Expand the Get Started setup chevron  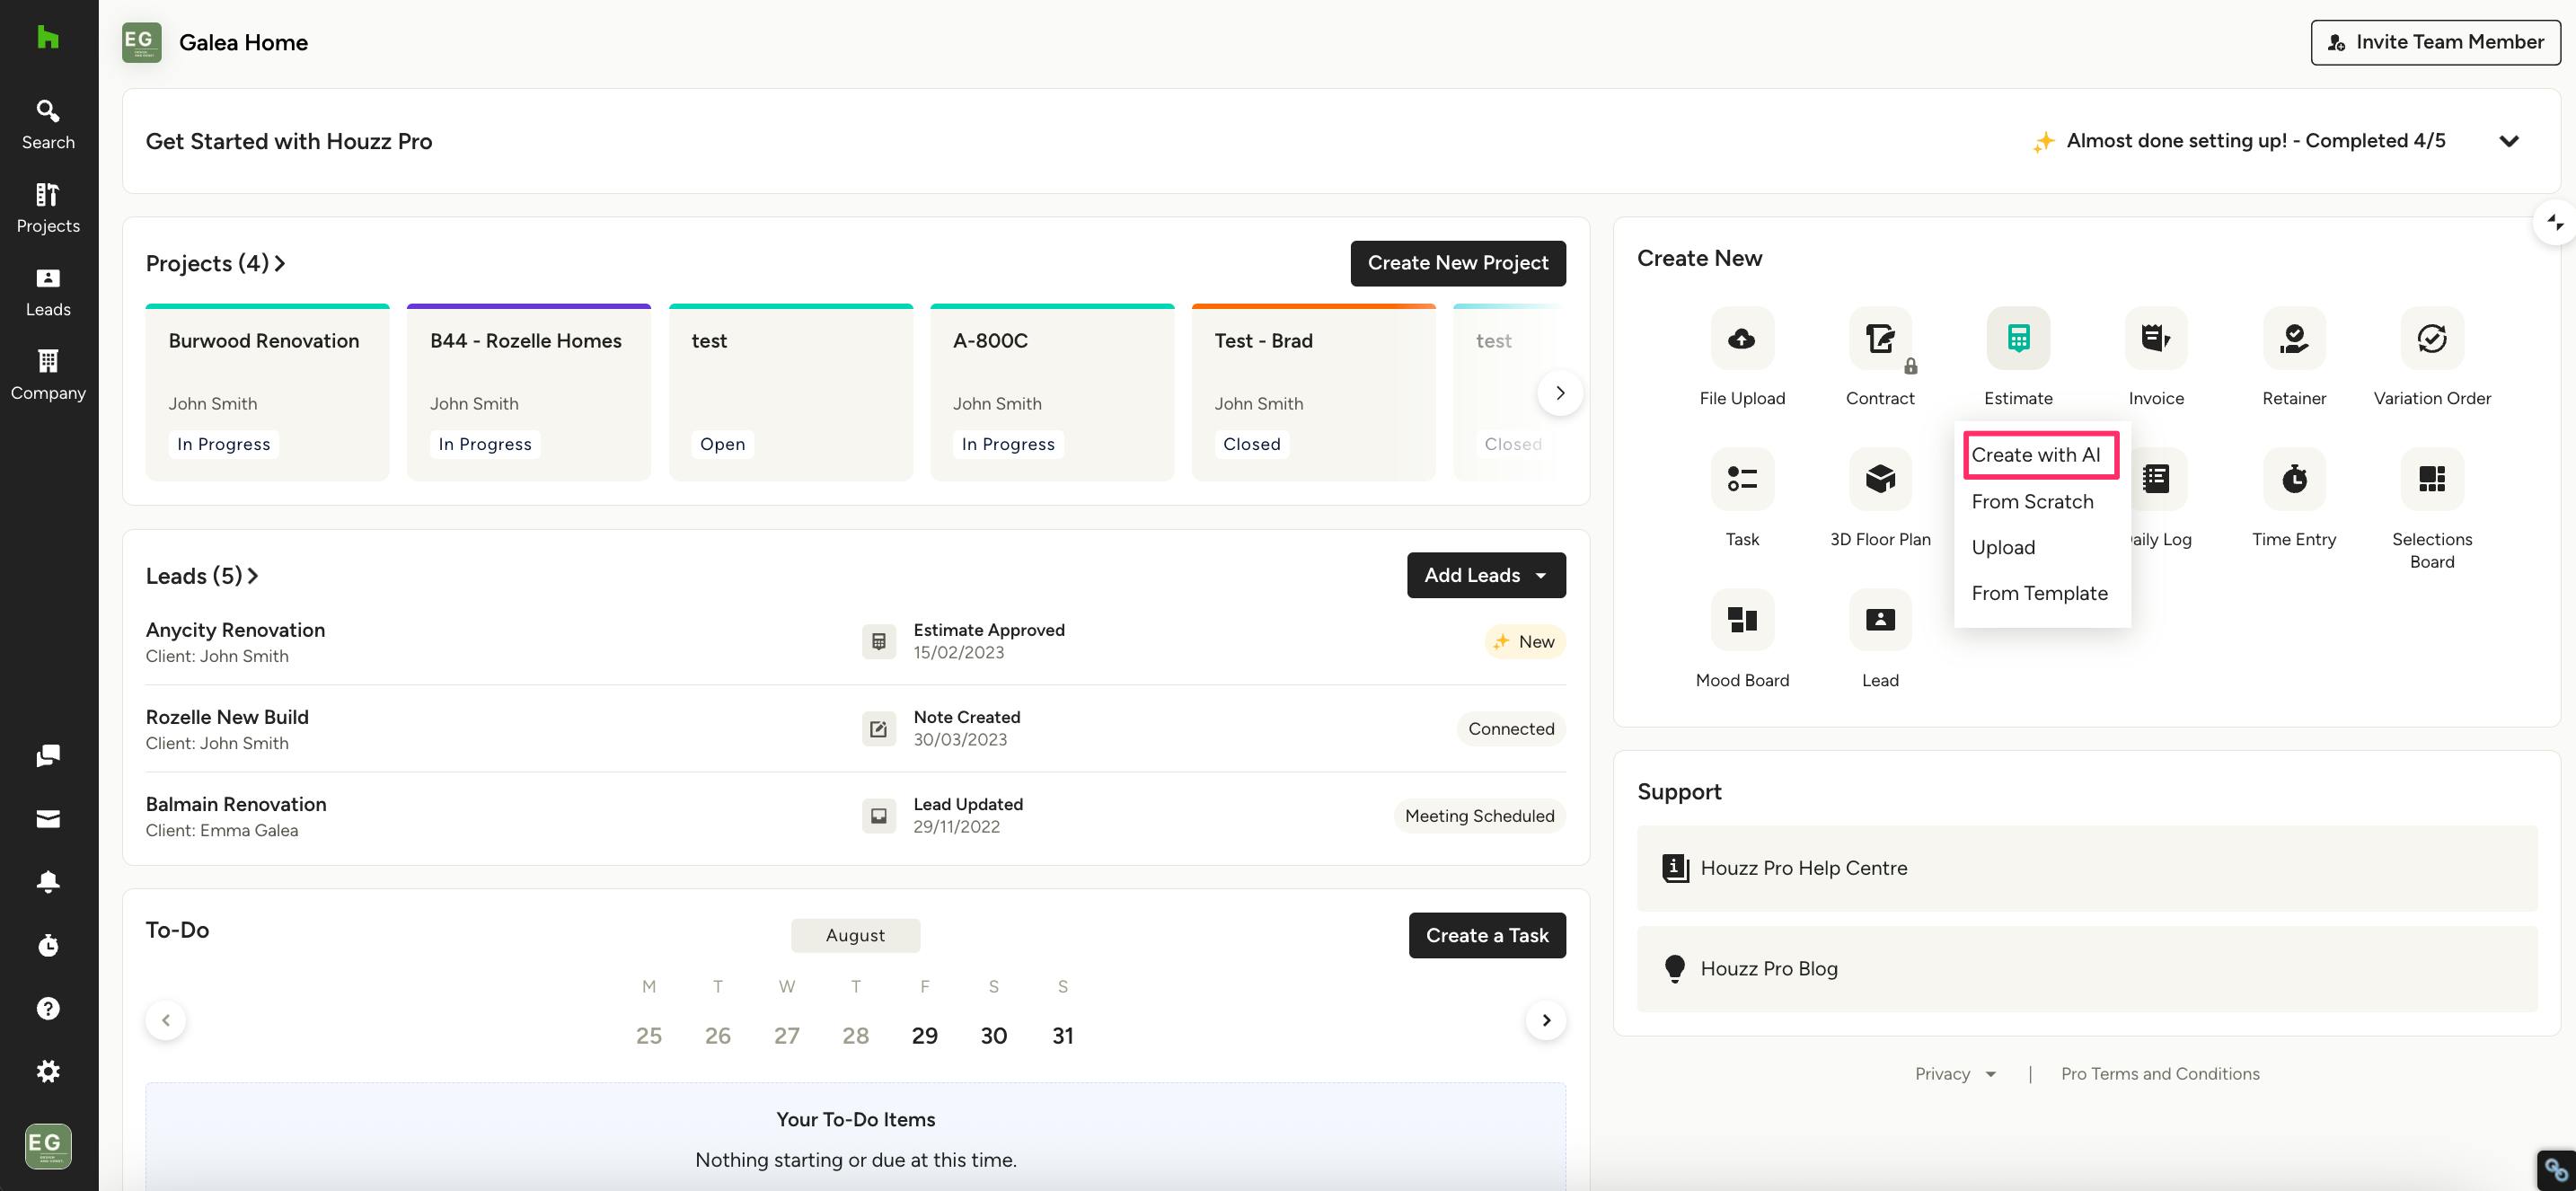[2508, 141]
